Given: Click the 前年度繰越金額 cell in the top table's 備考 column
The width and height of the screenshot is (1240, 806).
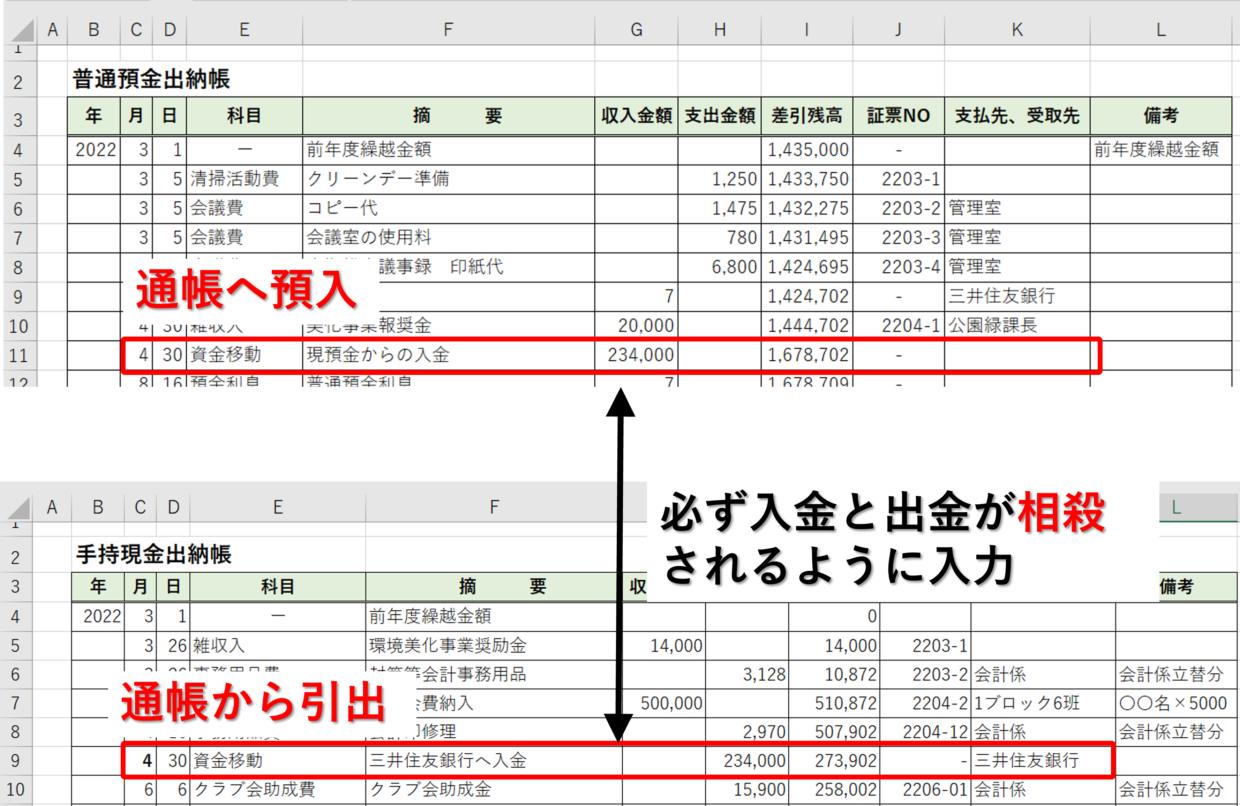Looking at the screenshot, I should (x=1161, y=151).
